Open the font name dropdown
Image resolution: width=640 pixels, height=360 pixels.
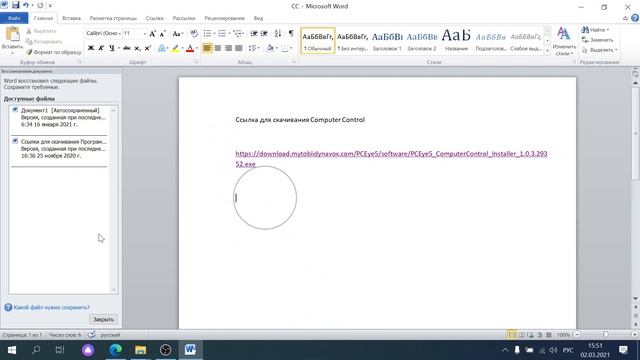(120, 33)
